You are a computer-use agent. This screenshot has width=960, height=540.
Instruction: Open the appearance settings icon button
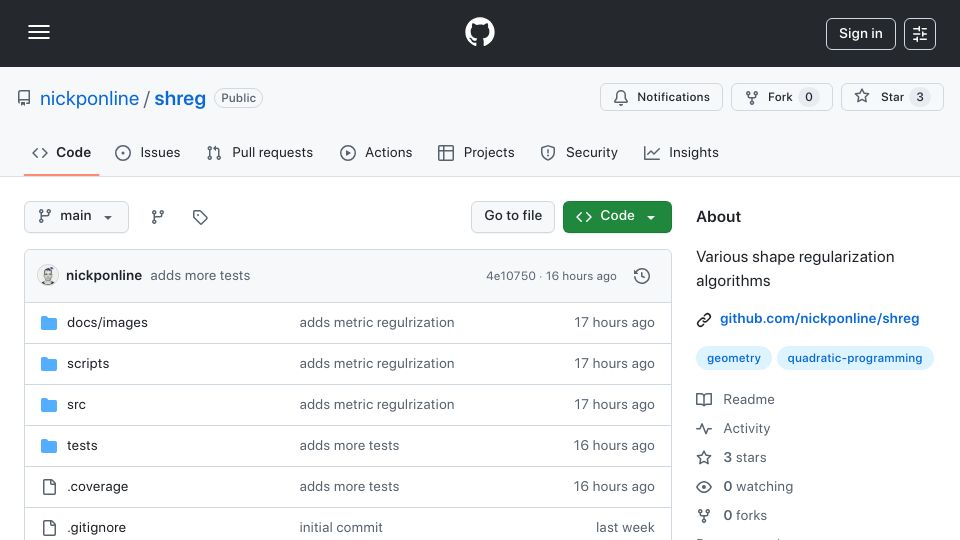[920, 34]
